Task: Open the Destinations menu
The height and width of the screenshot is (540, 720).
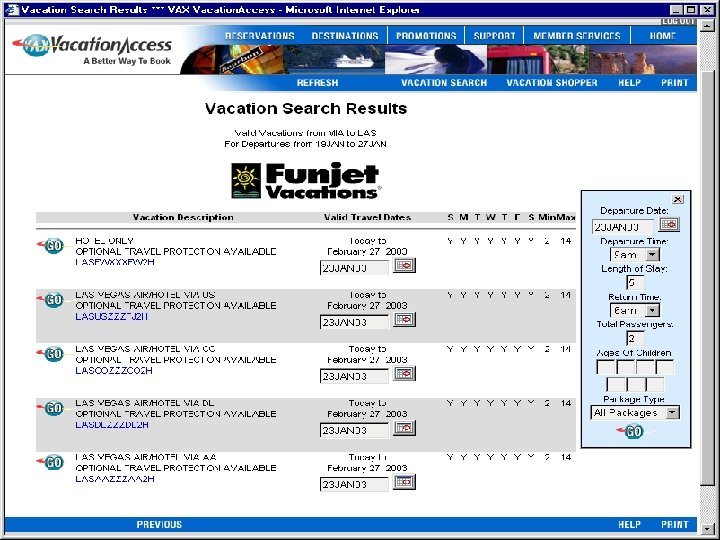Action: [345, 36]
